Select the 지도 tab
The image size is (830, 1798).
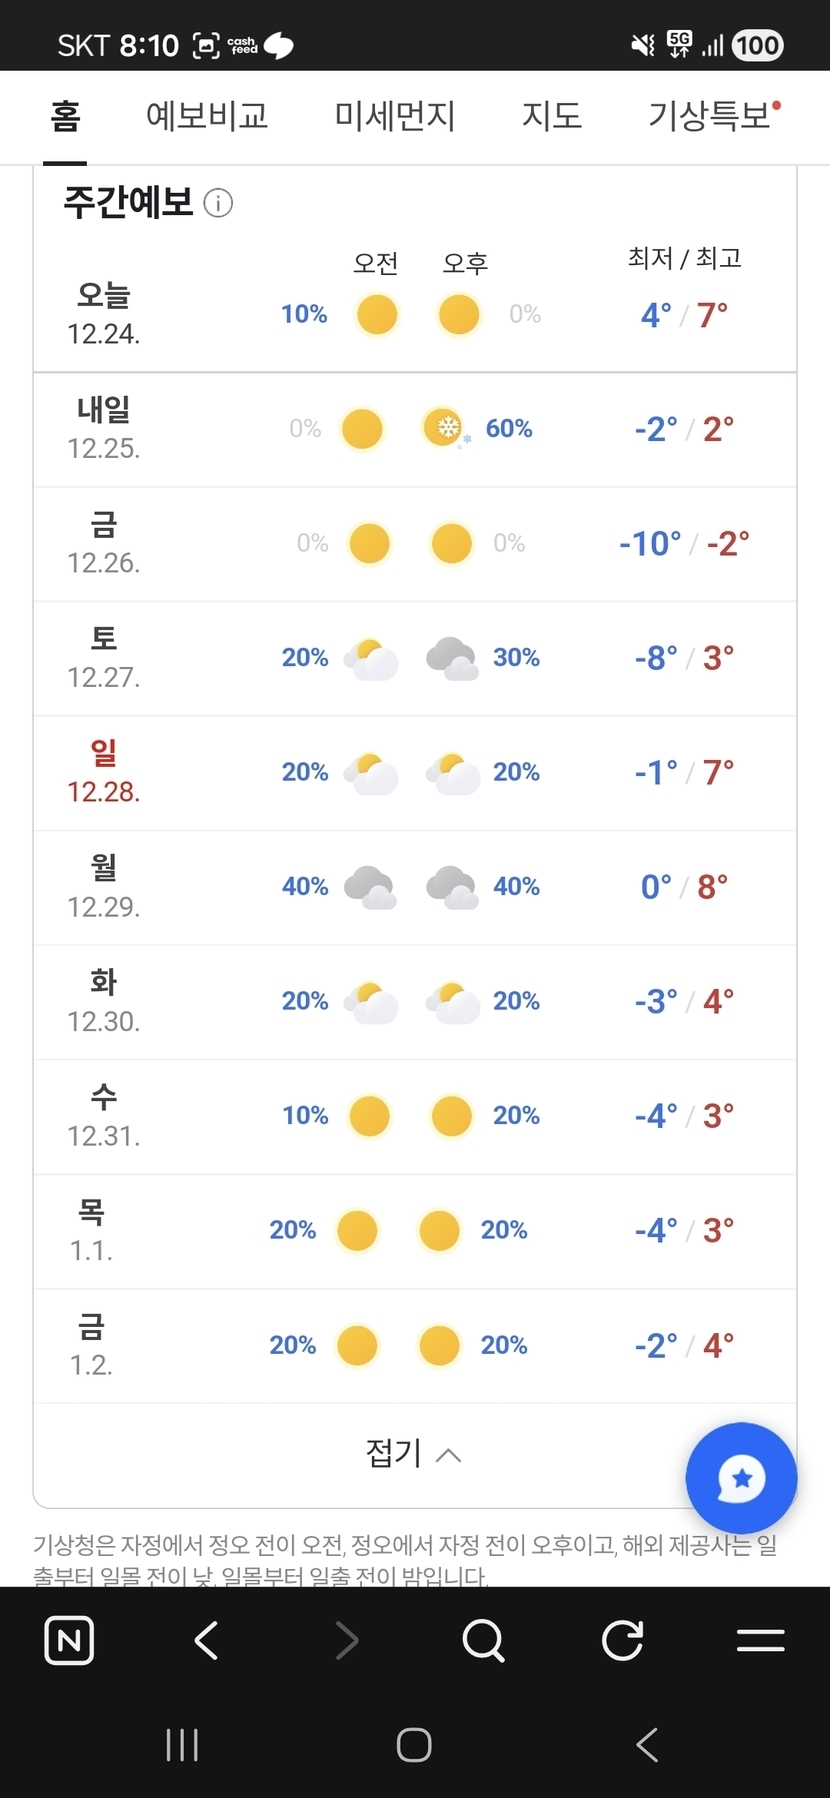tap(551, 116)
